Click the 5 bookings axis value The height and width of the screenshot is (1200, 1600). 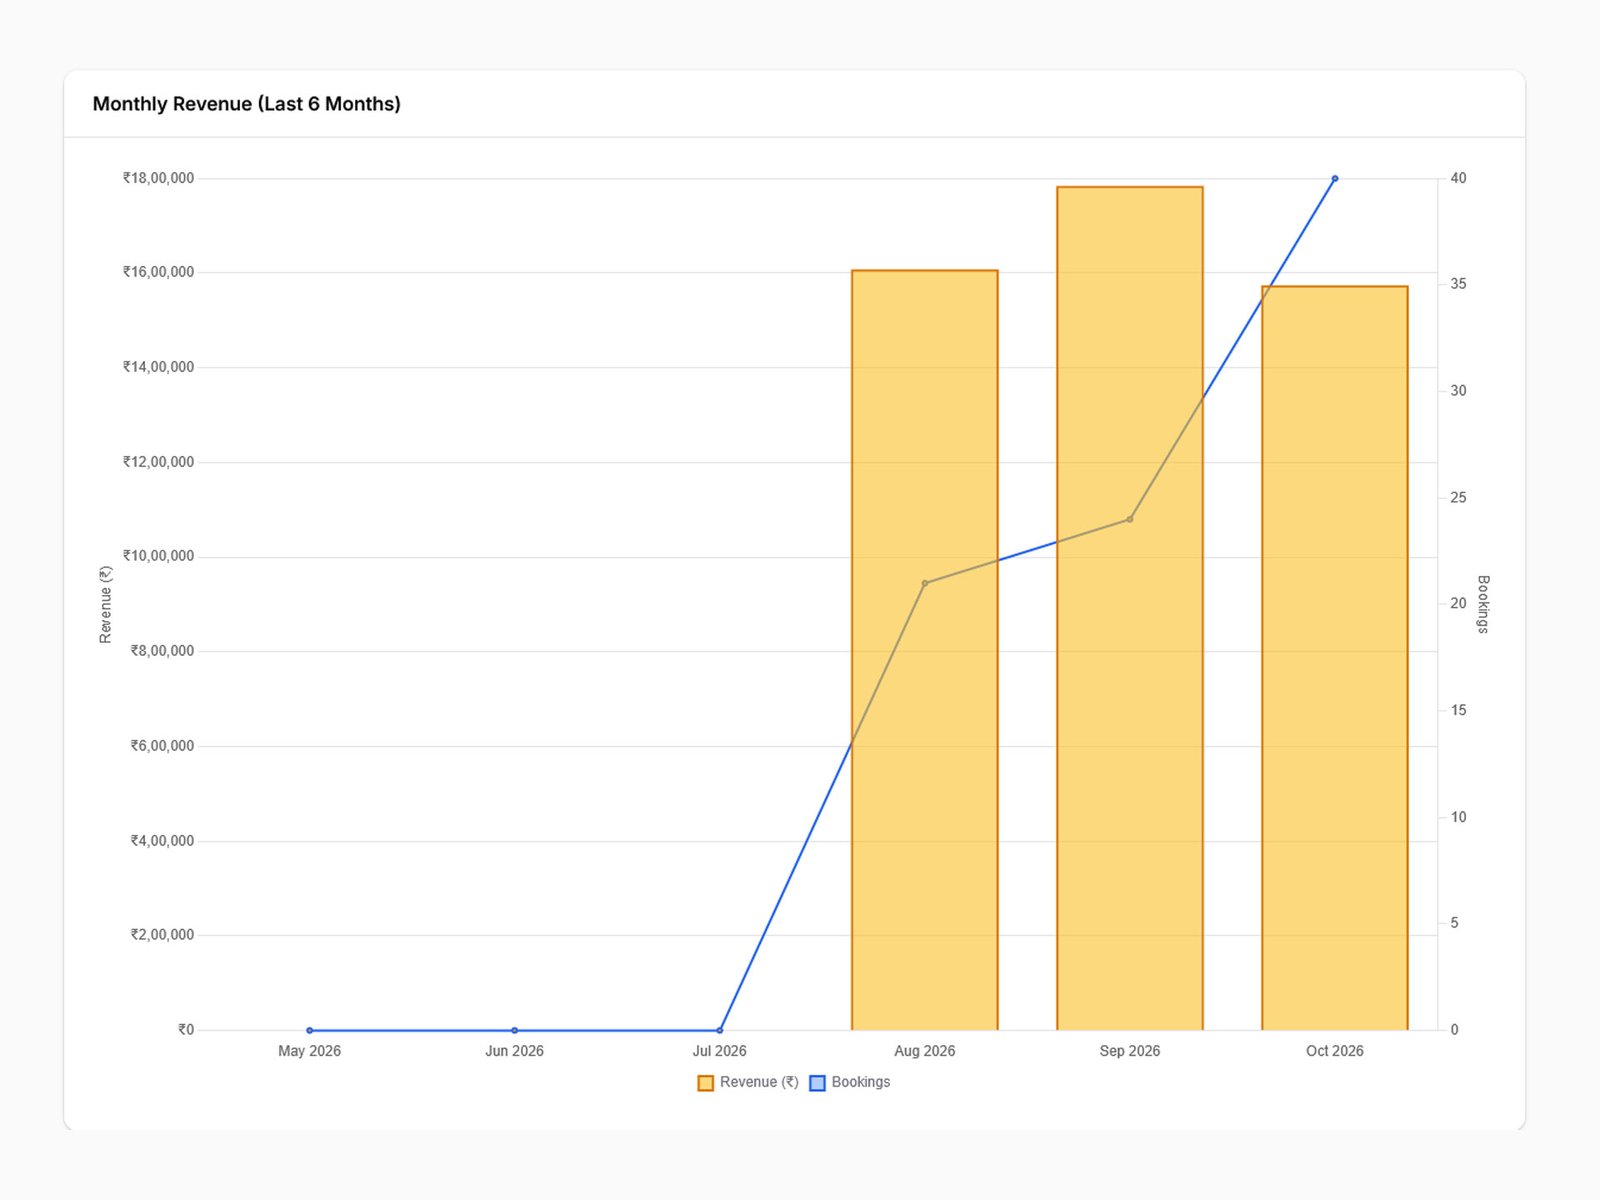(x=1454, y=923)
